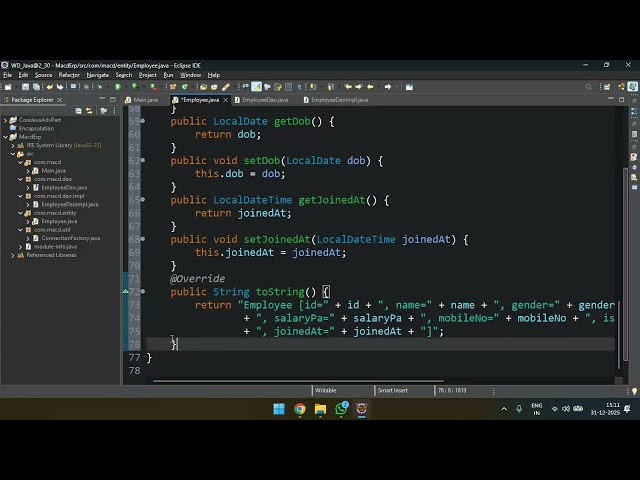Open WhatsApp from the taskbar
The height and width of the screenshot is (480, 640).
click(x=341, y=409)
